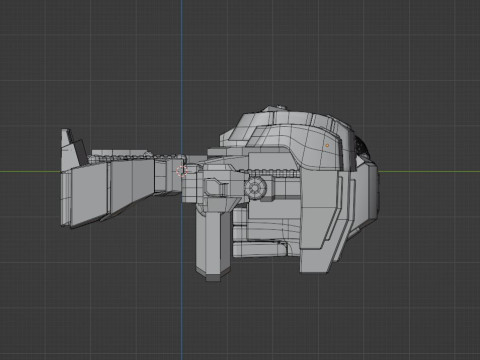Click the circular gear knob on the model
This screenshot has height=360, width=480.
coord(255,188)
